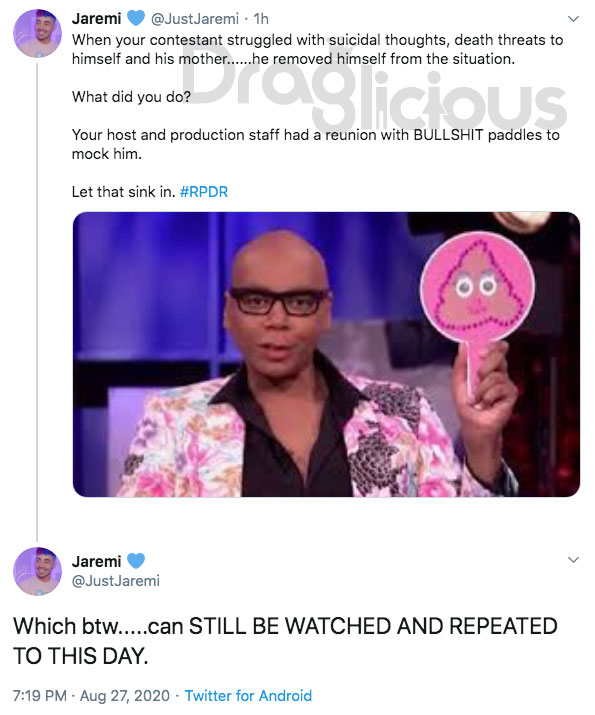Click the @JustJaremi handle on top tweet
This screenshot has width=595, height=715.
(x=194, y=19)
